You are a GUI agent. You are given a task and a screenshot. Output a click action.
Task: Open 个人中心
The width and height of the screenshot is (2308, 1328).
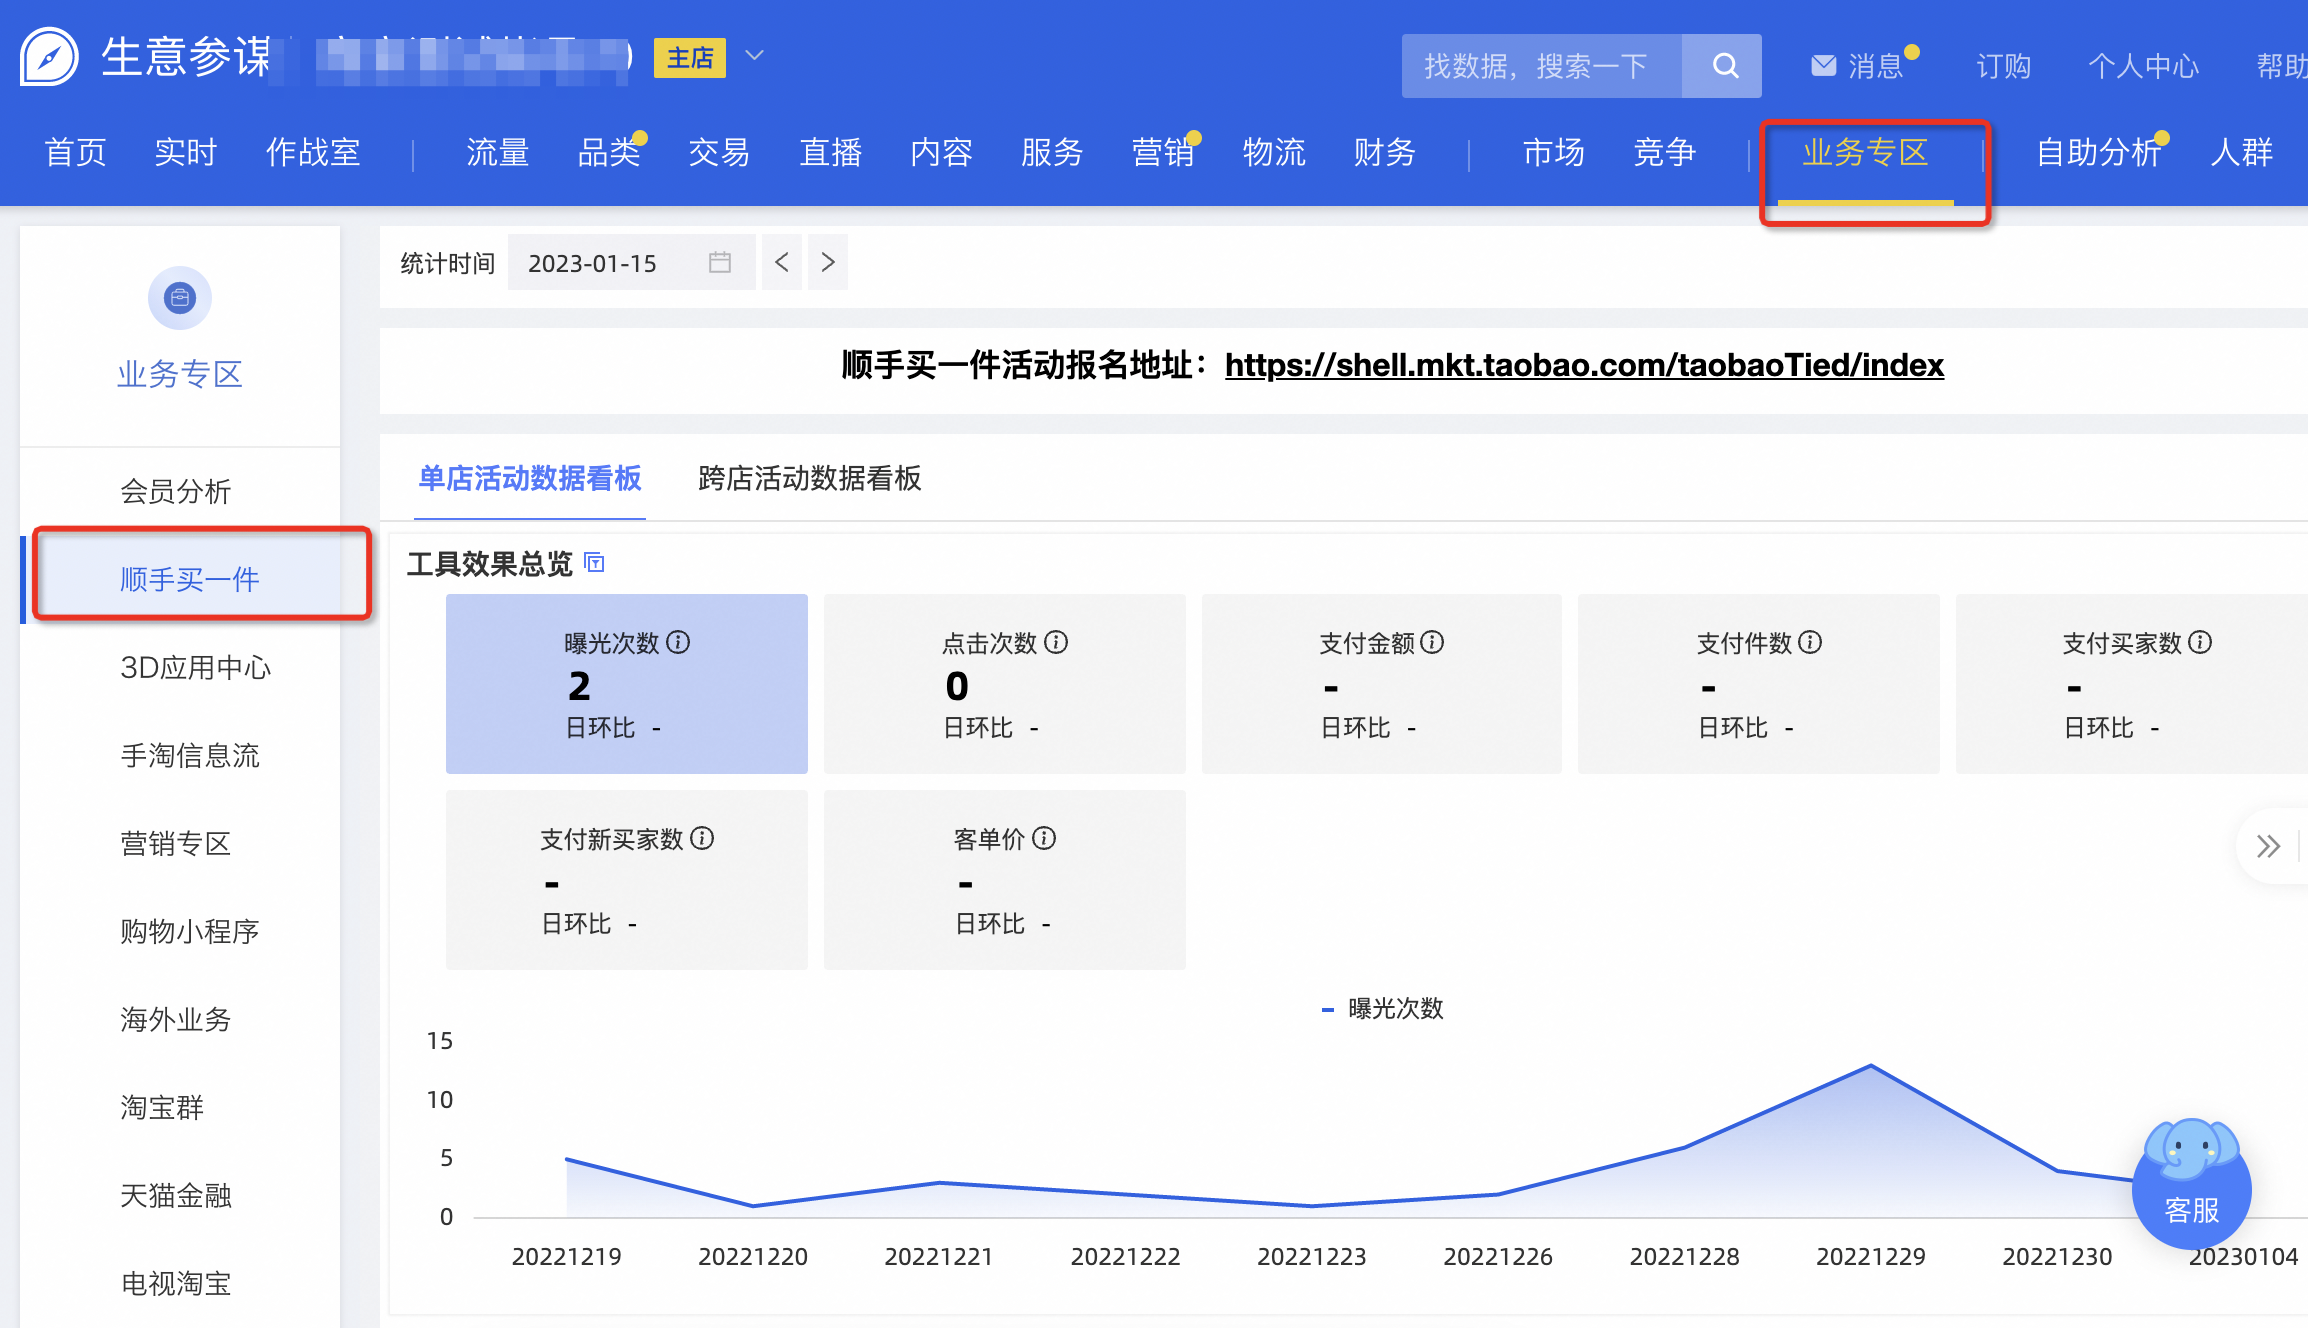2144,66
